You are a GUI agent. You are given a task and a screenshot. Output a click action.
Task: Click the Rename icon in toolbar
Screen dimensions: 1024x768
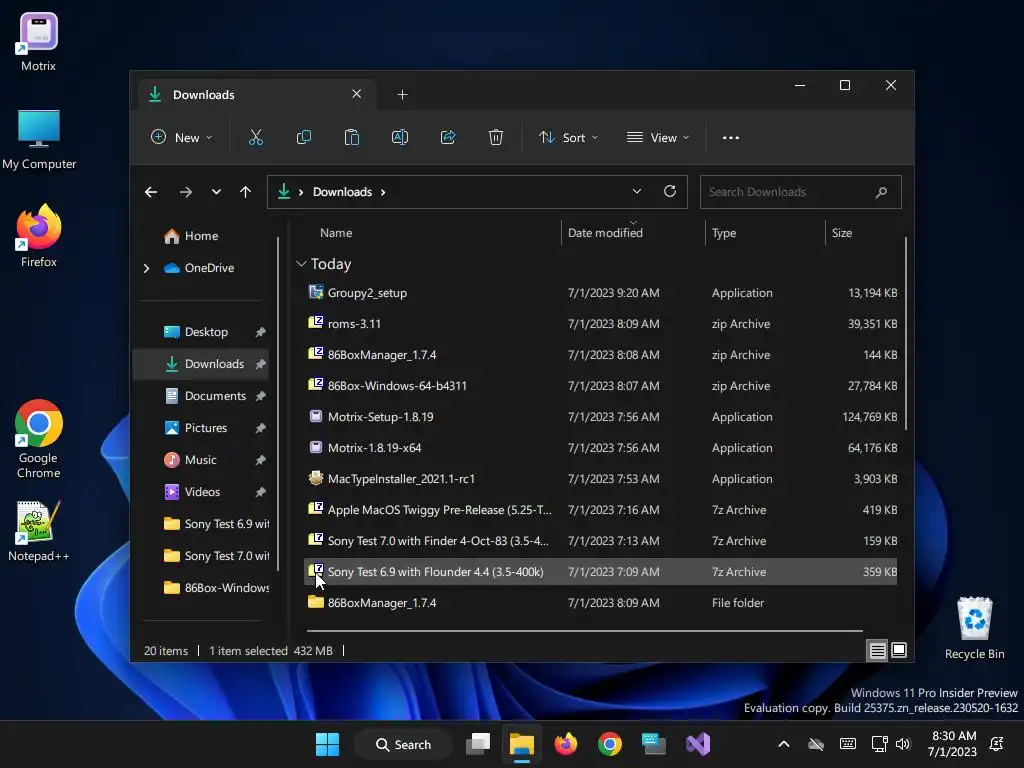pos(400,137)
